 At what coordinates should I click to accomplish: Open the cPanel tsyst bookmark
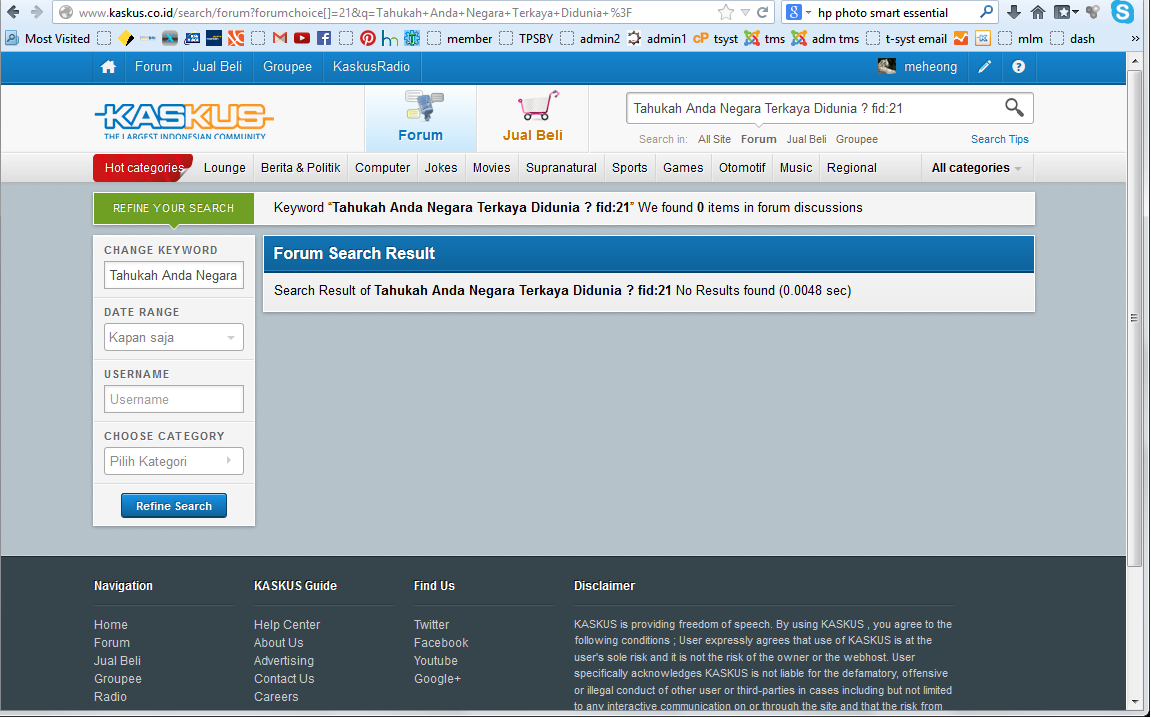click(x=715, y=38)
